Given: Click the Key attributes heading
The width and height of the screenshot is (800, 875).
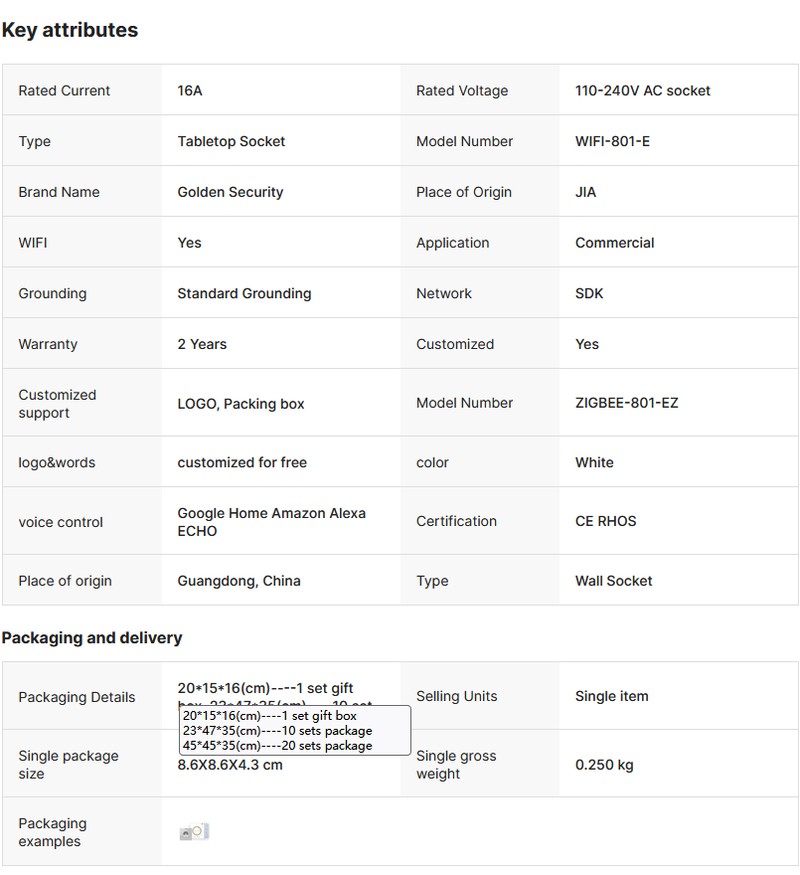Looking at the screenshot, I should click(x=70, y=30).
